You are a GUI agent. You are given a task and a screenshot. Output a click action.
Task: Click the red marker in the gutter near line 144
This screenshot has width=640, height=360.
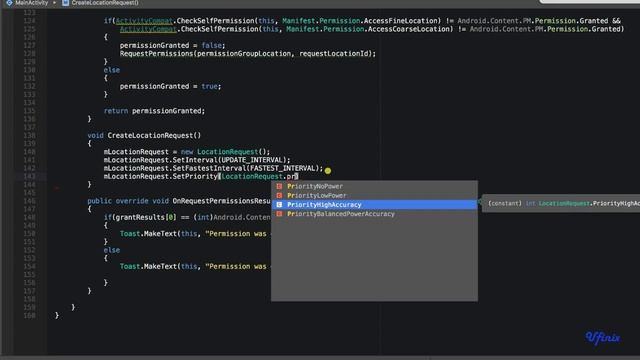tap(57, 188)
